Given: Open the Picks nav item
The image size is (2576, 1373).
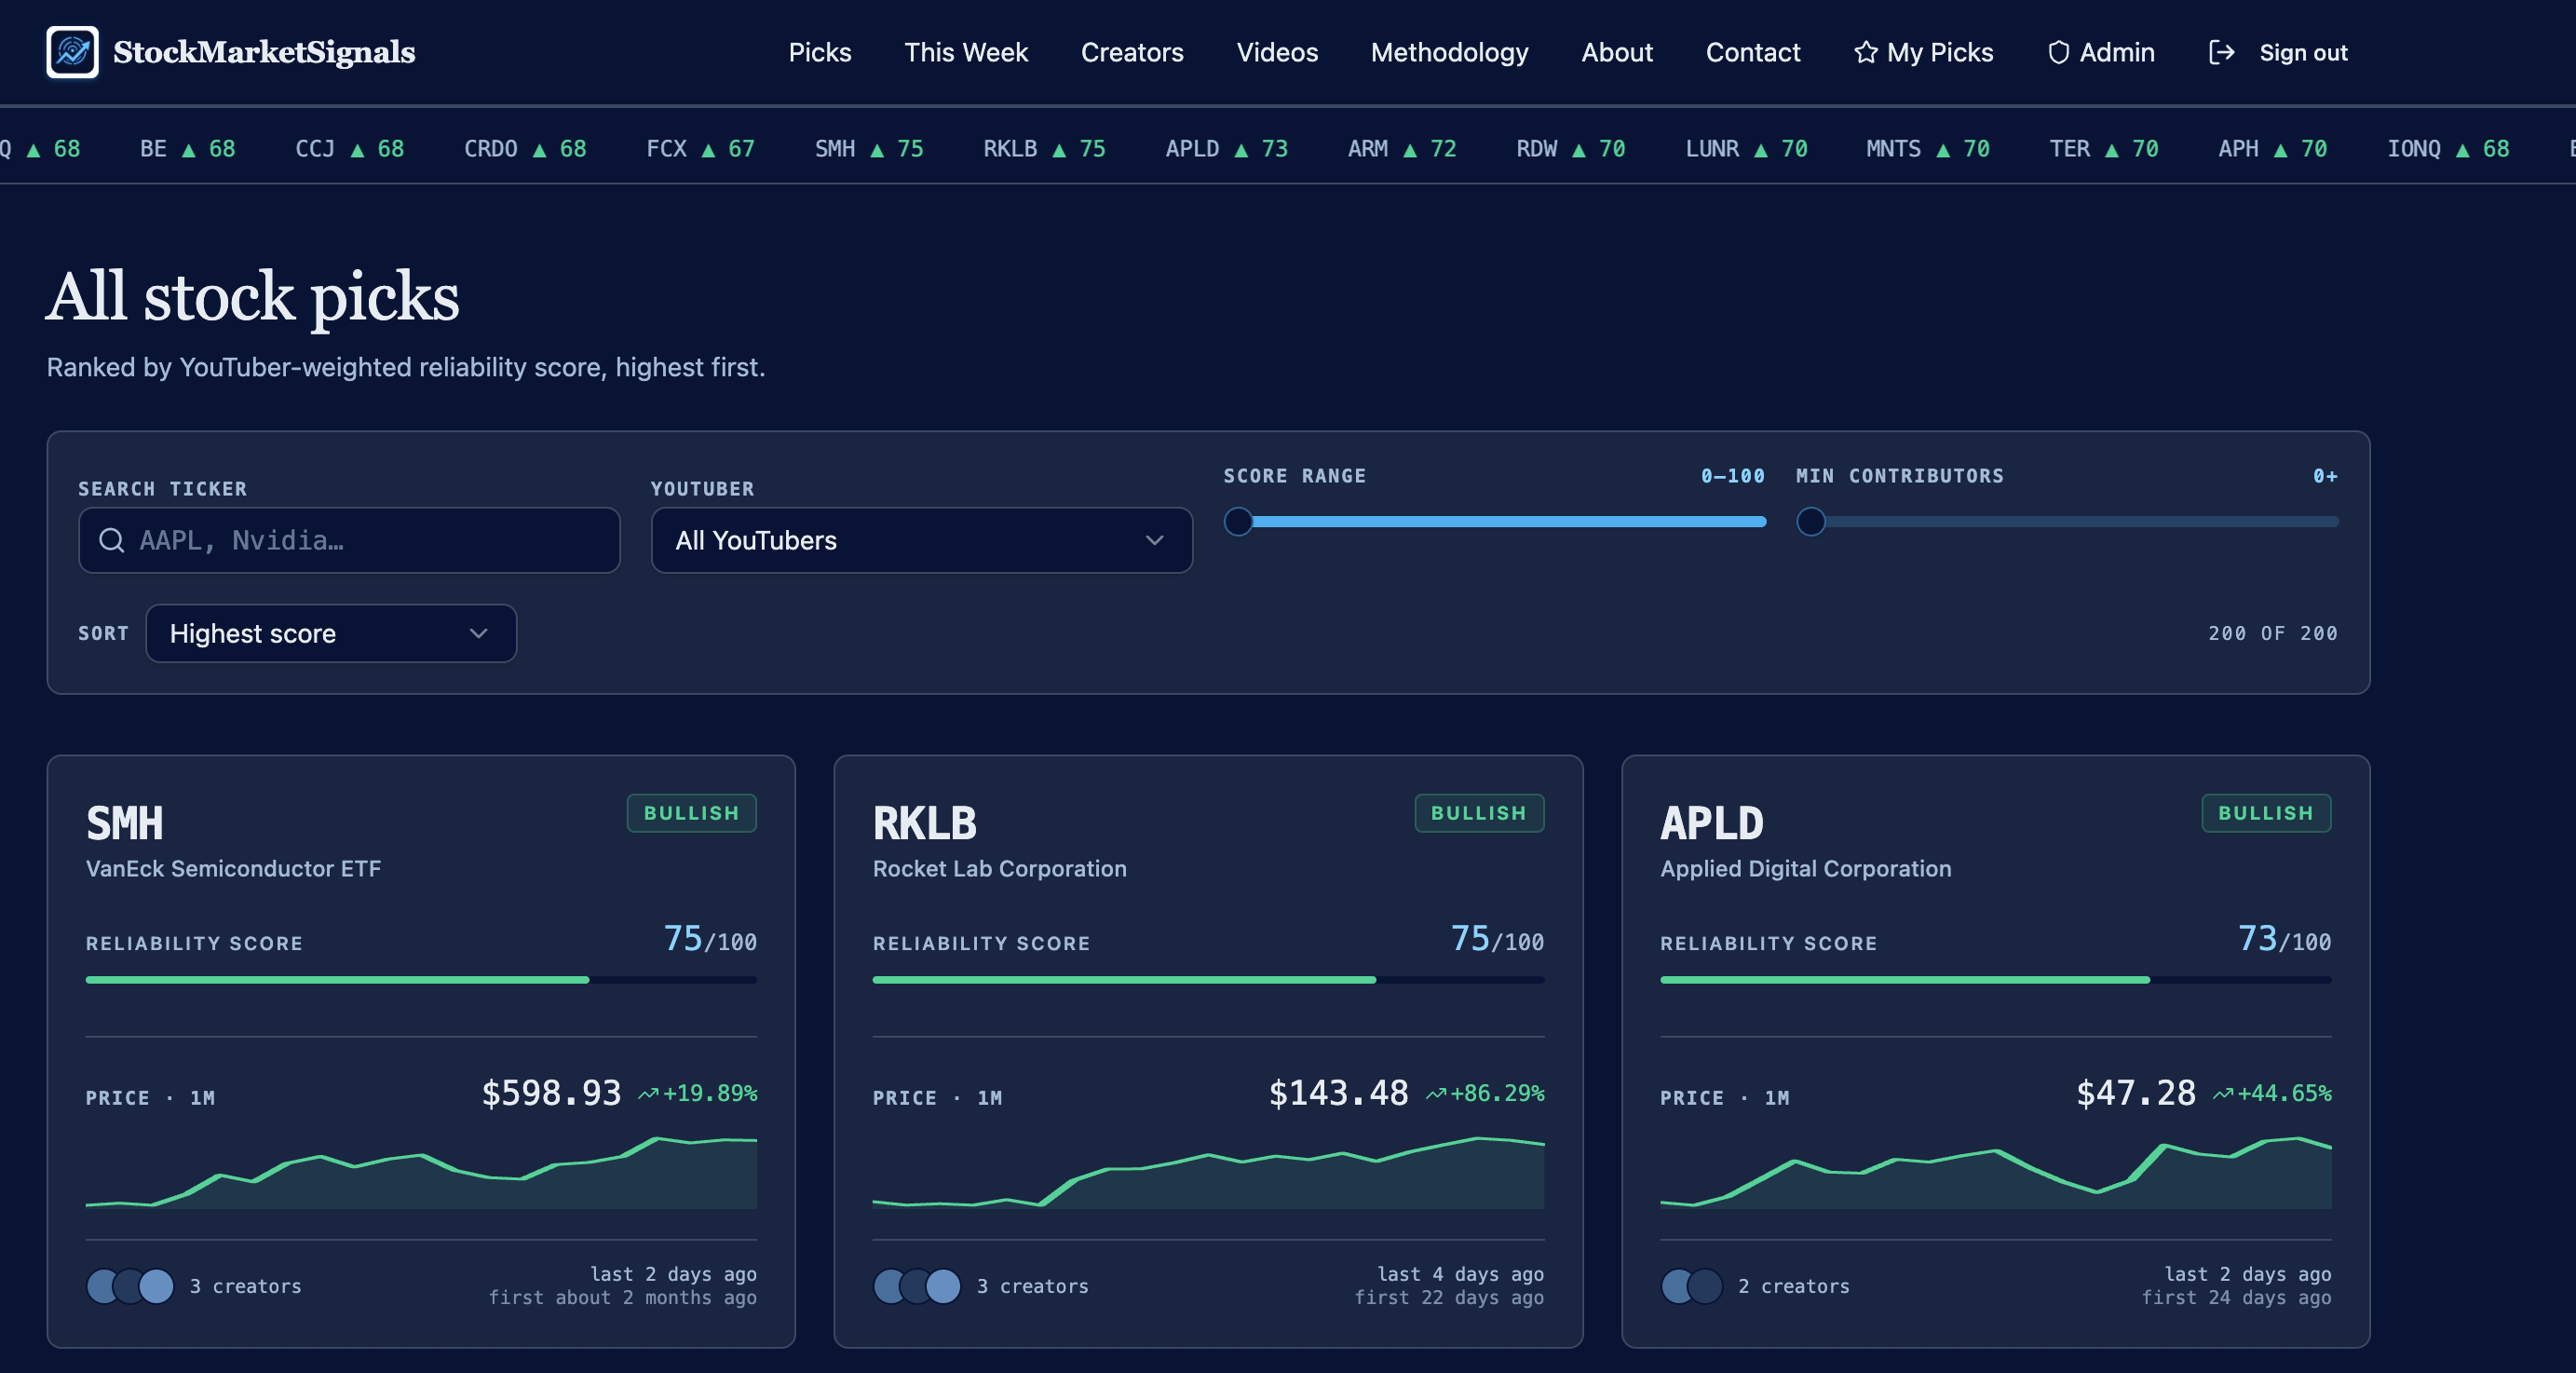Looking at the screenshot, I should tap(820, 52).
